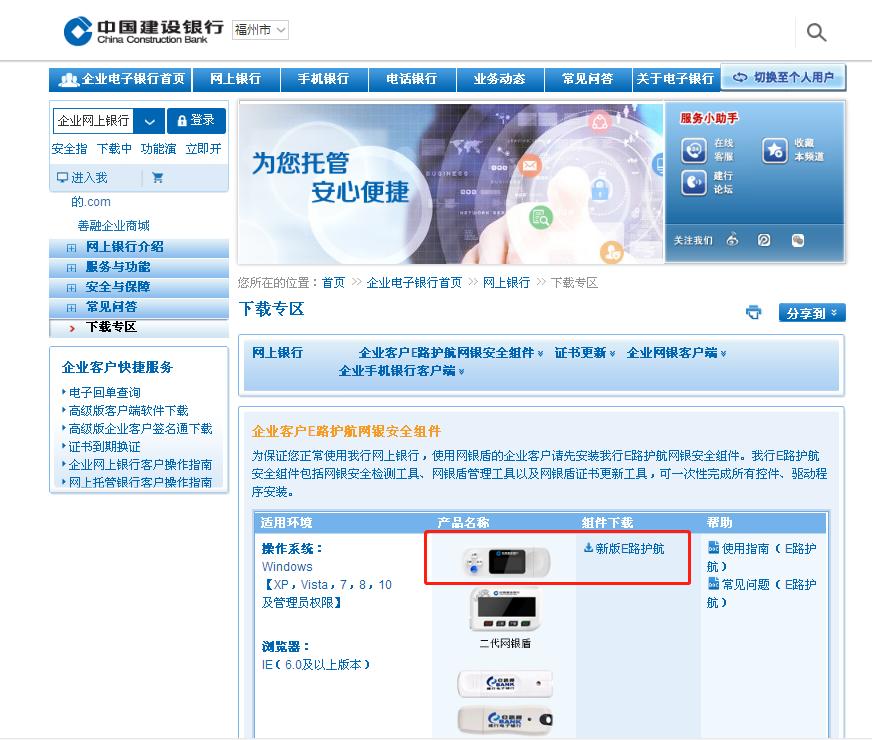
Task: Open the 福州市 city selector
Action: pyautogui.click(x=258, y=29)
